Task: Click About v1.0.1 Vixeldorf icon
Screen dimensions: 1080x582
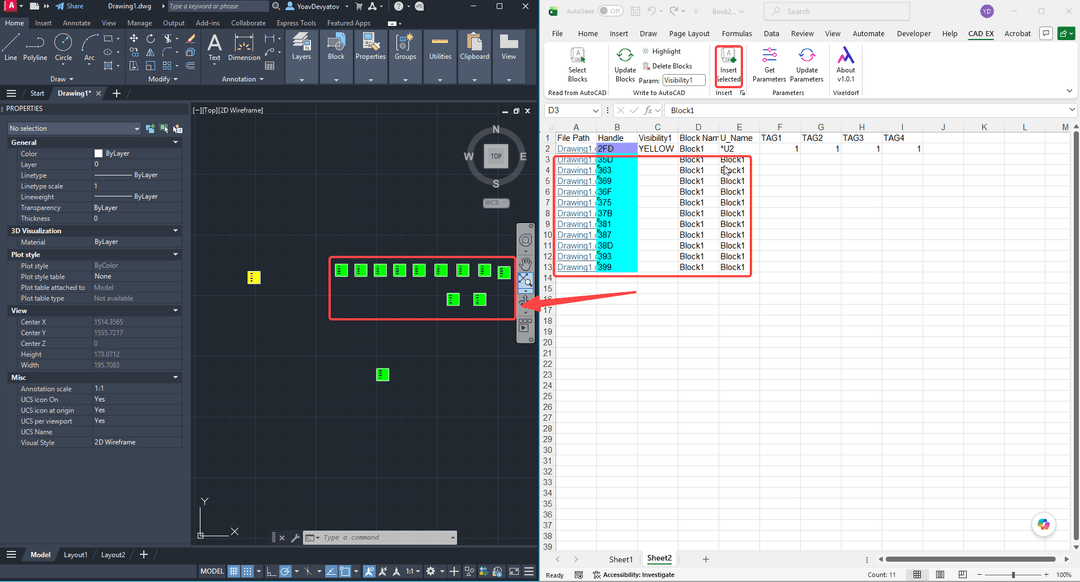Action: pos(846,65)
